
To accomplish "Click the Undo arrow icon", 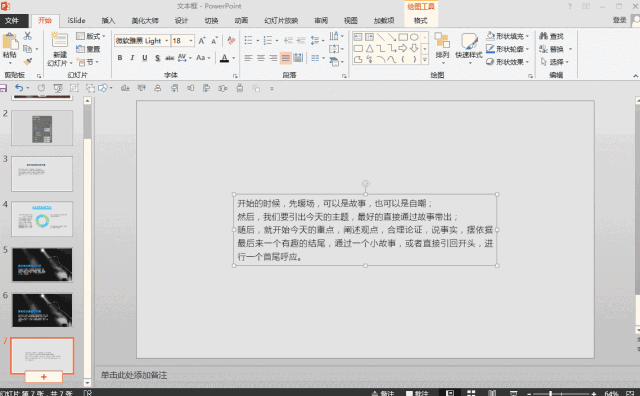I will (x=19, y=88).
